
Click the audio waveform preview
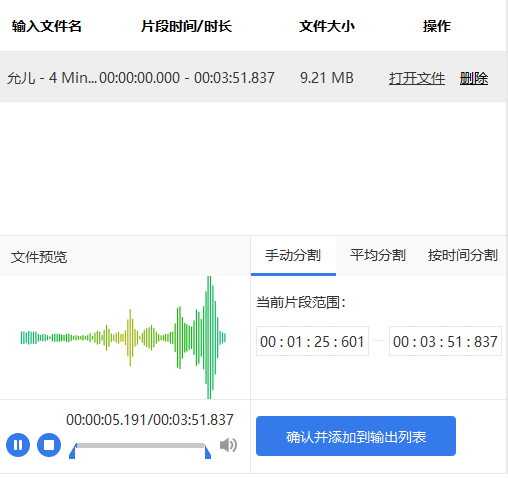(x=123, y=337)
